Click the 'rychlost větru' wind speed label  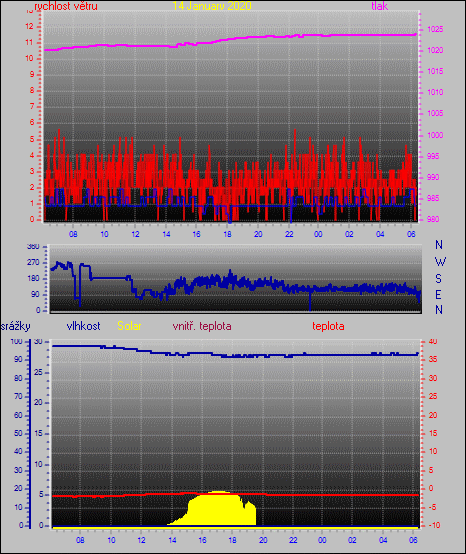tap(66, 6)
